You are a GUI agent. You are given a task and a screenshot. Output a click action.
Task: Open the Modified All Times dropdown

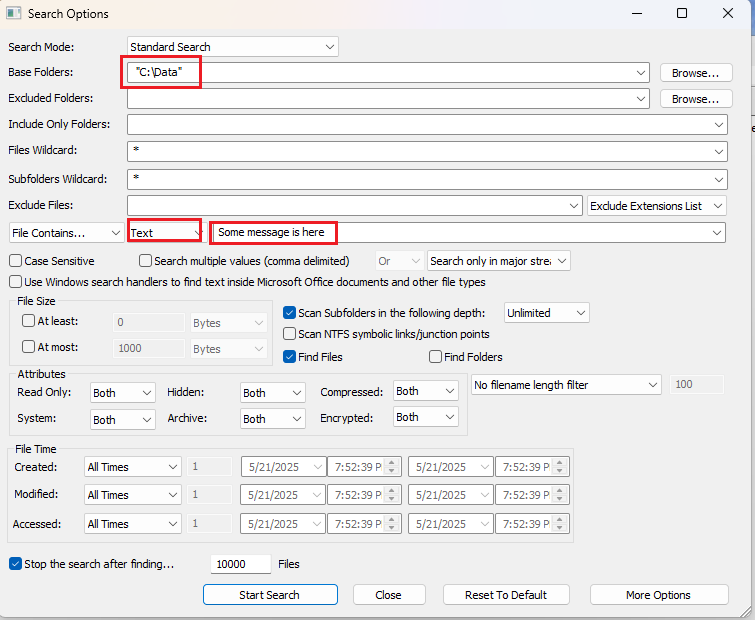click(x=132, y=495)
